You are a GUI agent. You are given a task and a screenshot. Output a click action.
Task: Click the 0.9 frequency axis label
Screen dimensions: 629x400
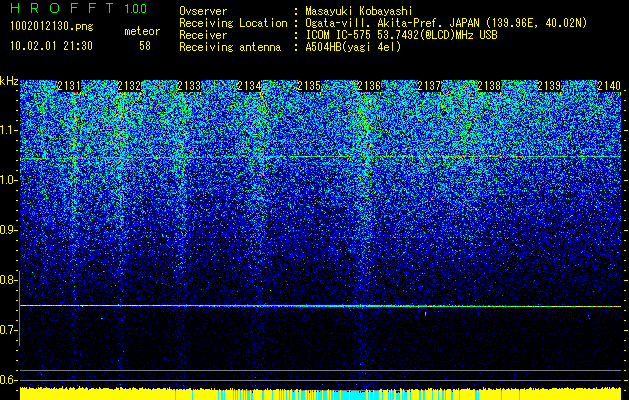tap(8, 230)
